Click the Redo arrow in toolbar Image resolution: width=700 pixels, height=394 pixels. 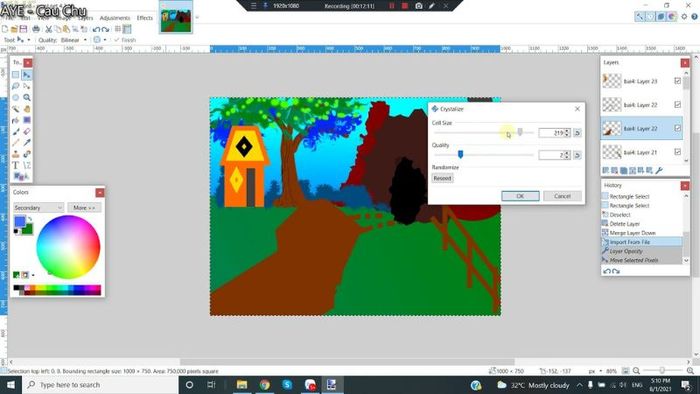point(105,29)
